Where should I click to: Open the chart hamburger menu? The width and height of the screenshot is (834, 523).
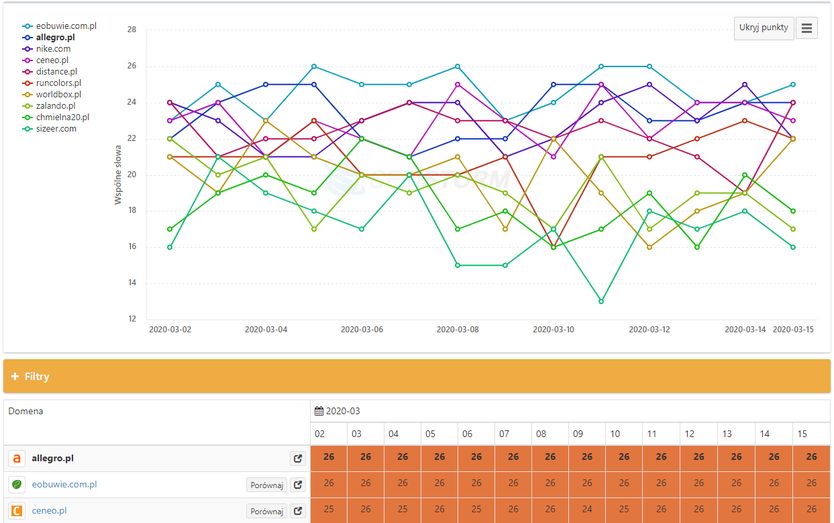coord(806,28)
